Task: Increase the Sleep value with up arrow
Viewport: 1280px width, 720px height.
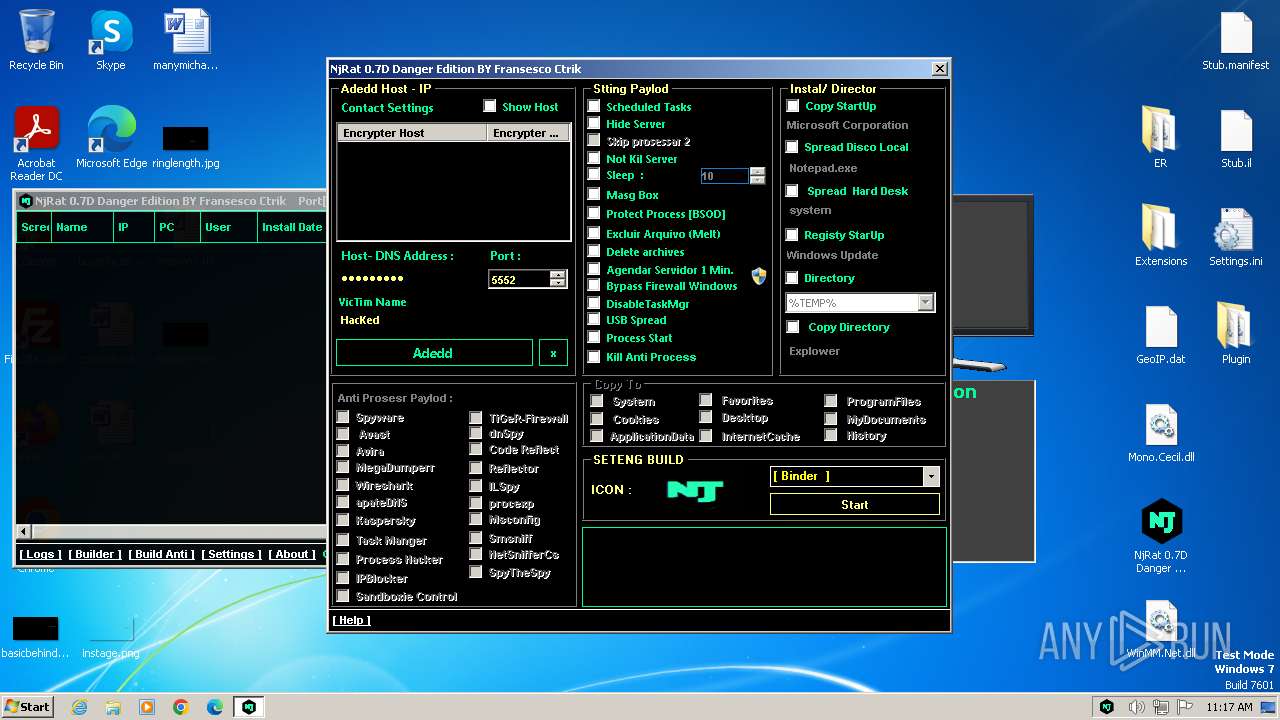Action: (x=757, y=171)
